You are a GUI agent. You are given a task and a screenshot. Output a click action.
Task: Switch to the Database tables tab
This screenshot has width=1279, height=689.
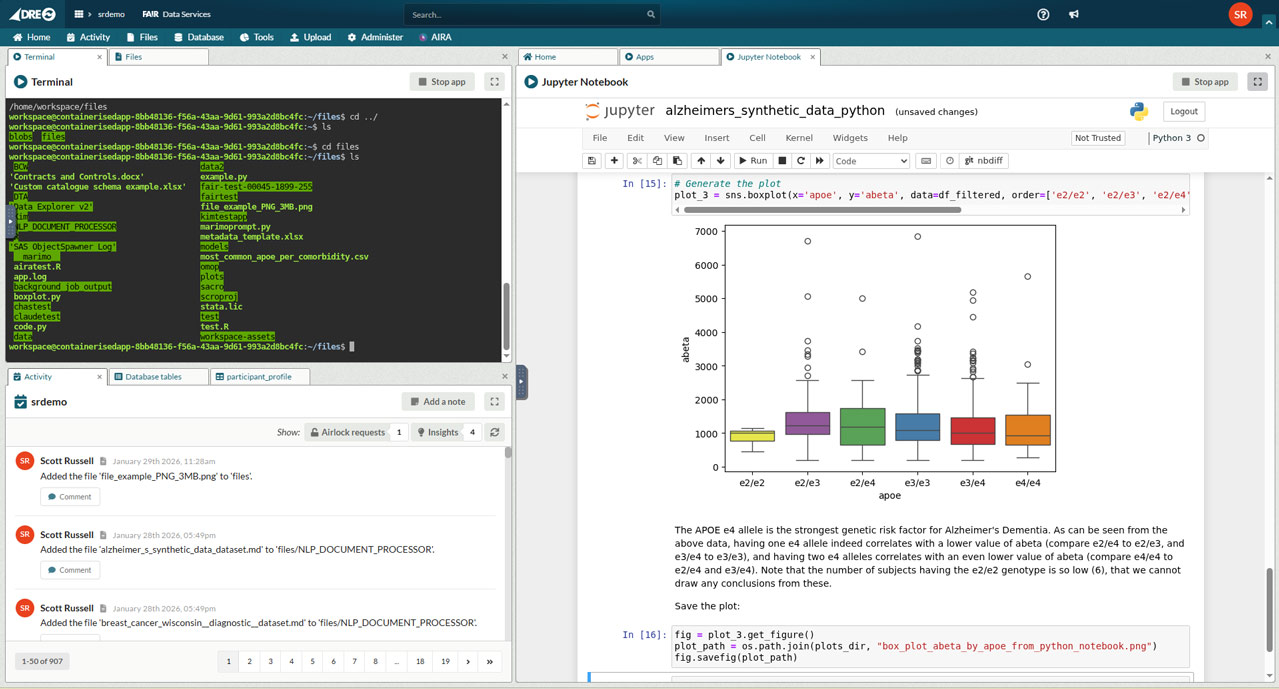(x=153, y=377)
